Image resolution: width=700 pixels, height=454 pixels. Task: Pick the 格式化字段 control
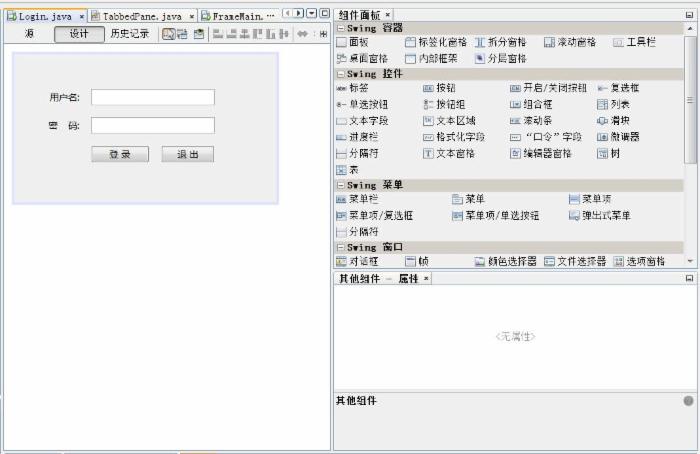(454, 137)
